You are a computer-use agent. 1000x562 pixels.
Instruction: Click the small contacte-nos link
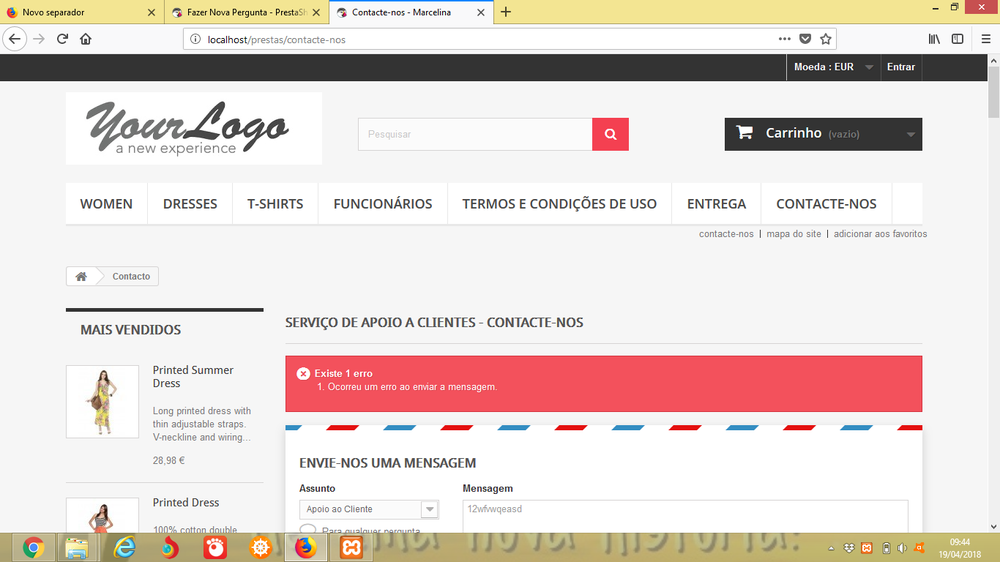[x=726, y=234]
